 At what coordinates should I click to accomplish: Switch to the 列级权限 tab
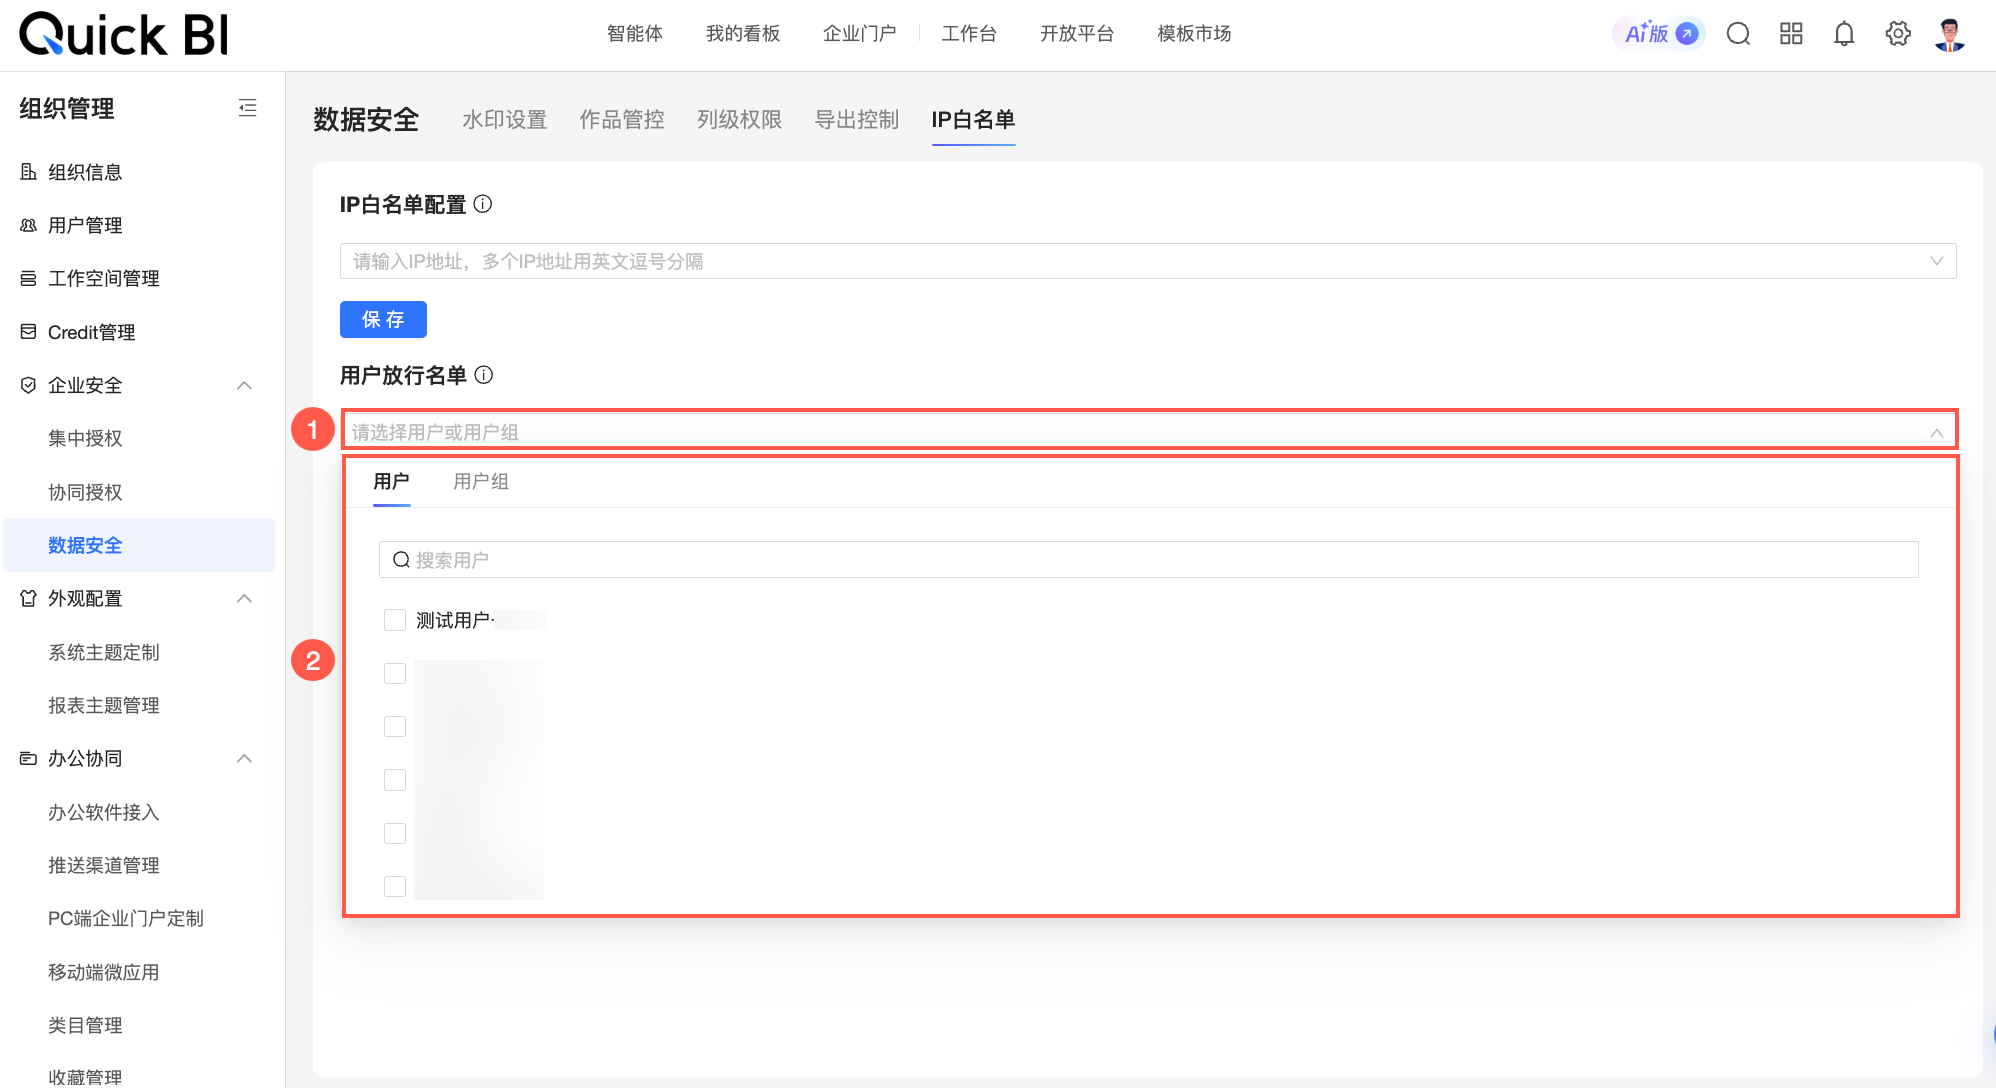tap(740, 120)
